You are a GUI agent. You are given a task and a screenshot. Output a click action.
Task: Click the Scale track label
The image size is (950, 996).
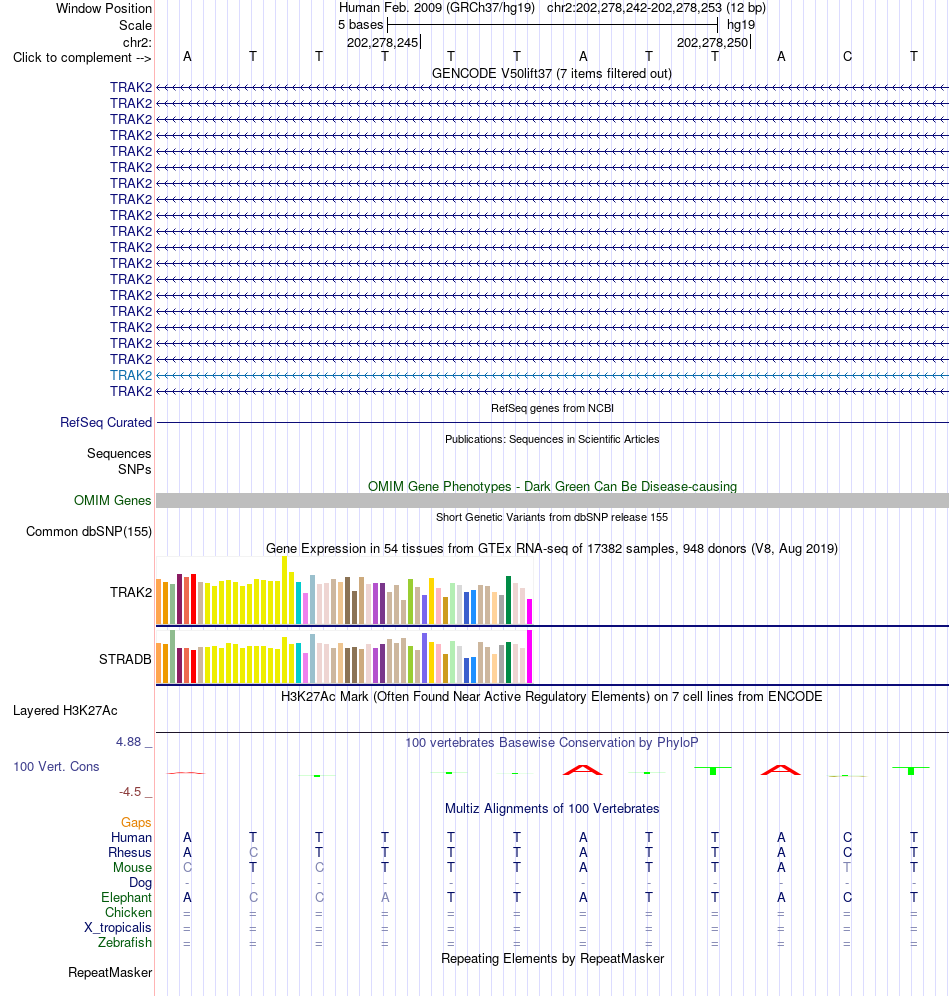[135, 25]
